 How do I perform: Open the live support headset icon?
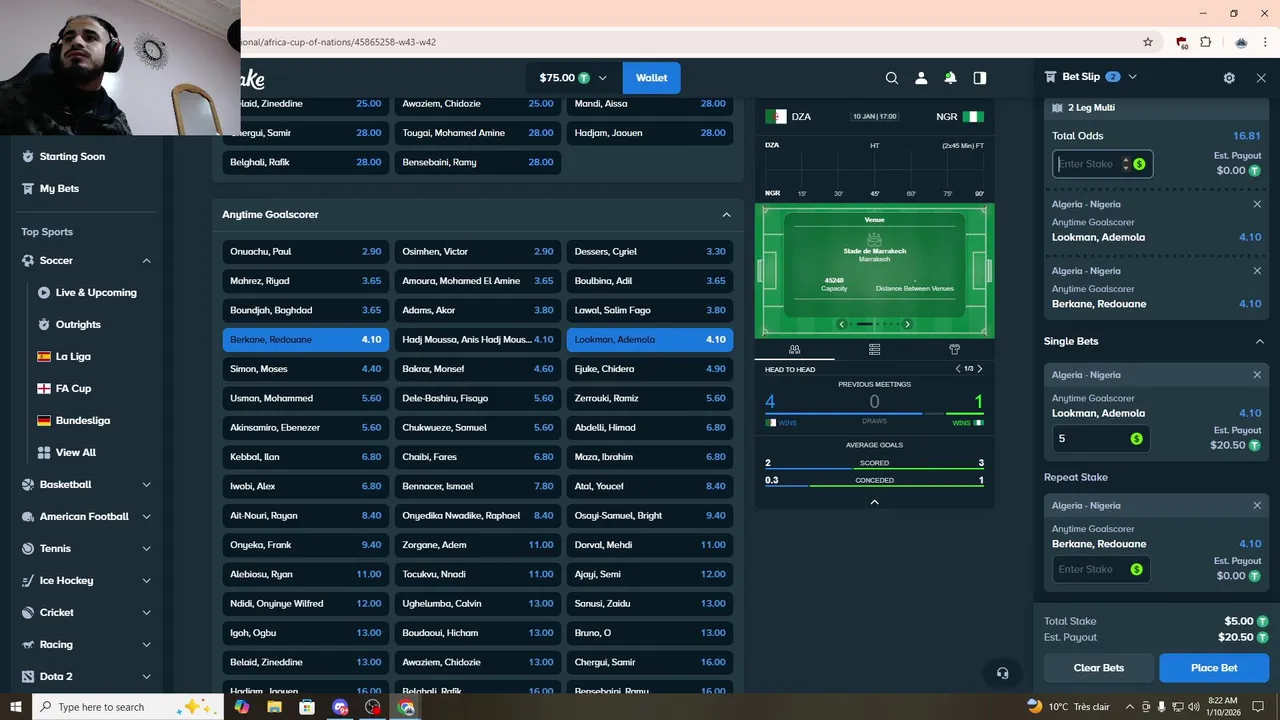coord(1003,673)
